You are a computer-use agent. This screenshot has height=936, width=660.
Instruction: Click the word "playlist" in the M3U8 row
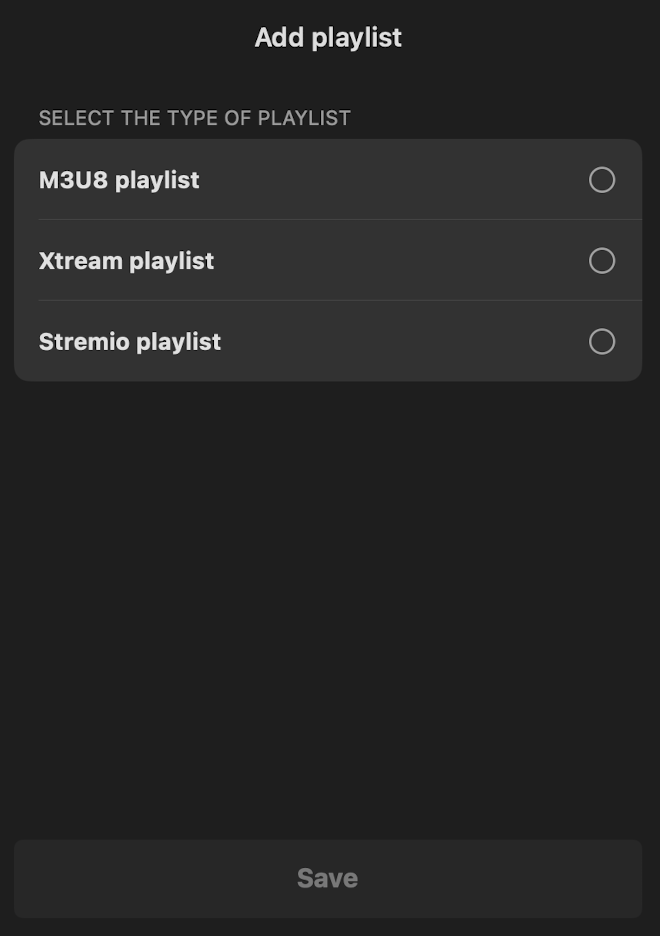pos(158,180)
